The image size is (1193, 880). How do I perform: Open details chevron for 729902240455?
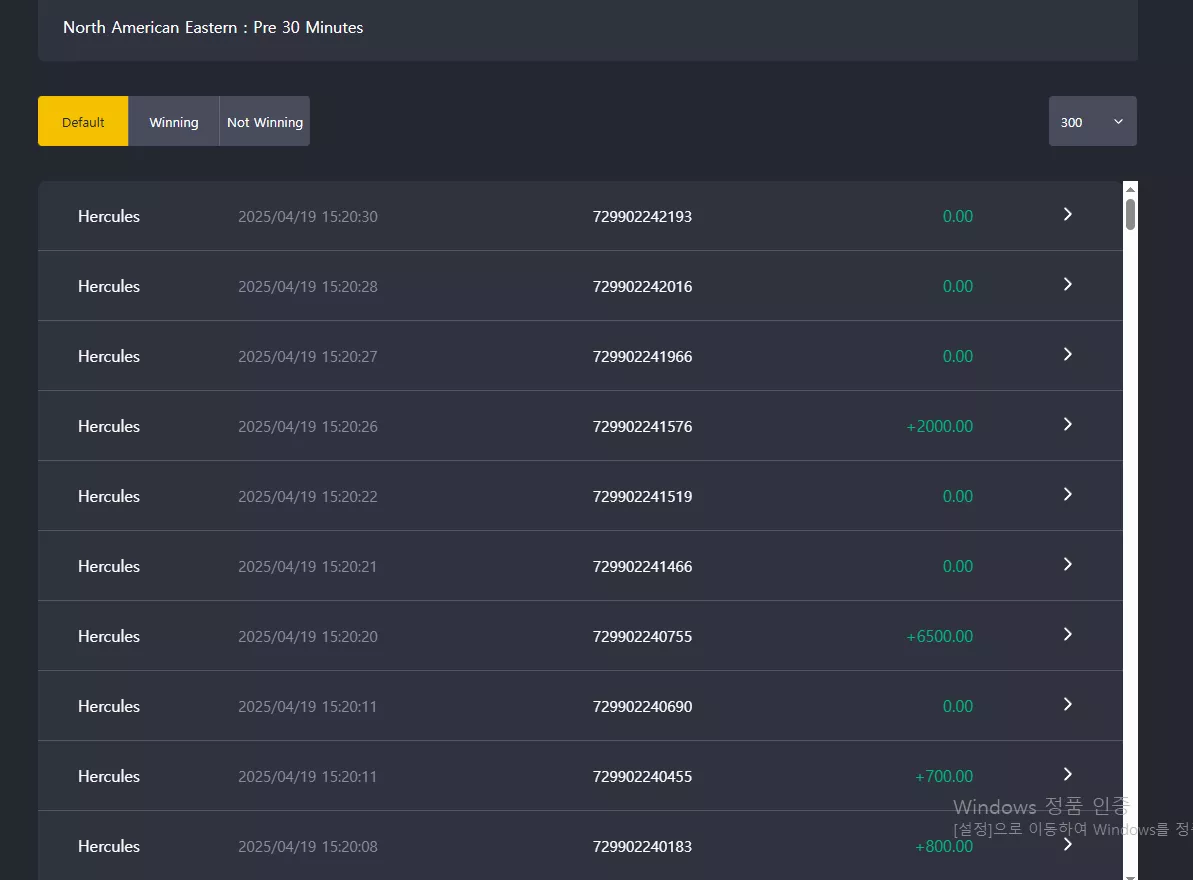point(1067,774)
